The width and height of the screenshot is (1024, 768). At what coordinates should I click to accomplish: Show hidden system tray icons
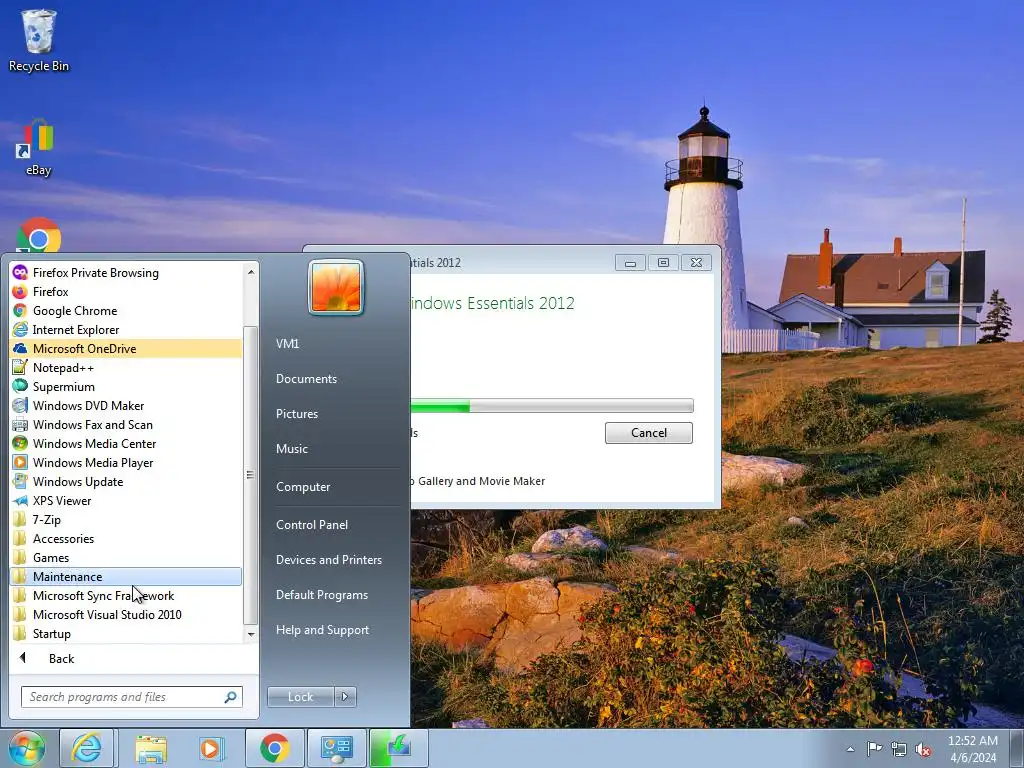point(850,749)
